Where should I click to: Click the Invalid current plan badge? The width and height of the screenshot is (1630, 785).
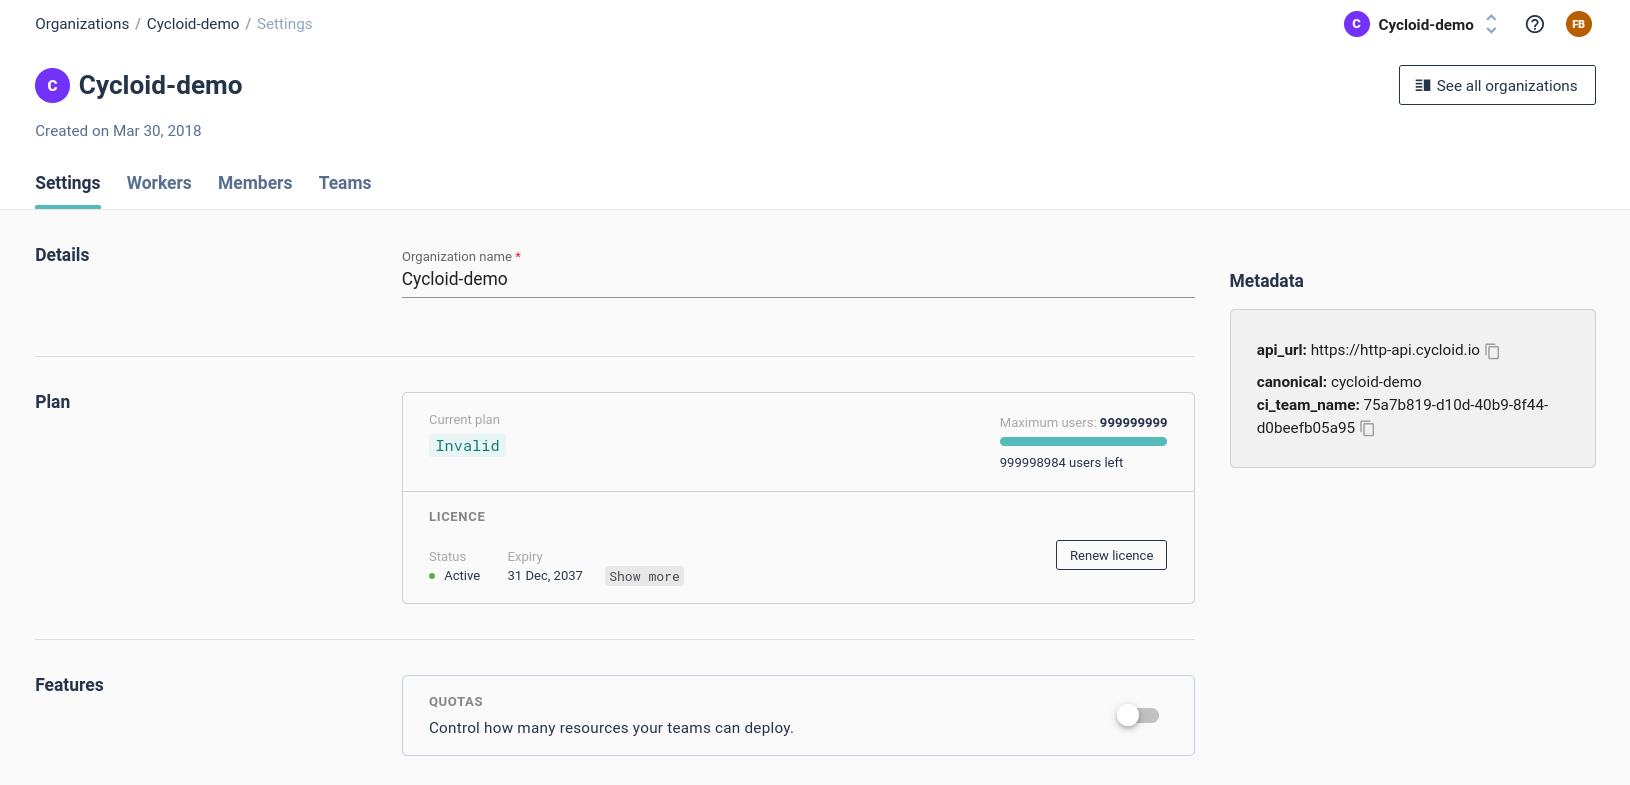coord(467,446)
